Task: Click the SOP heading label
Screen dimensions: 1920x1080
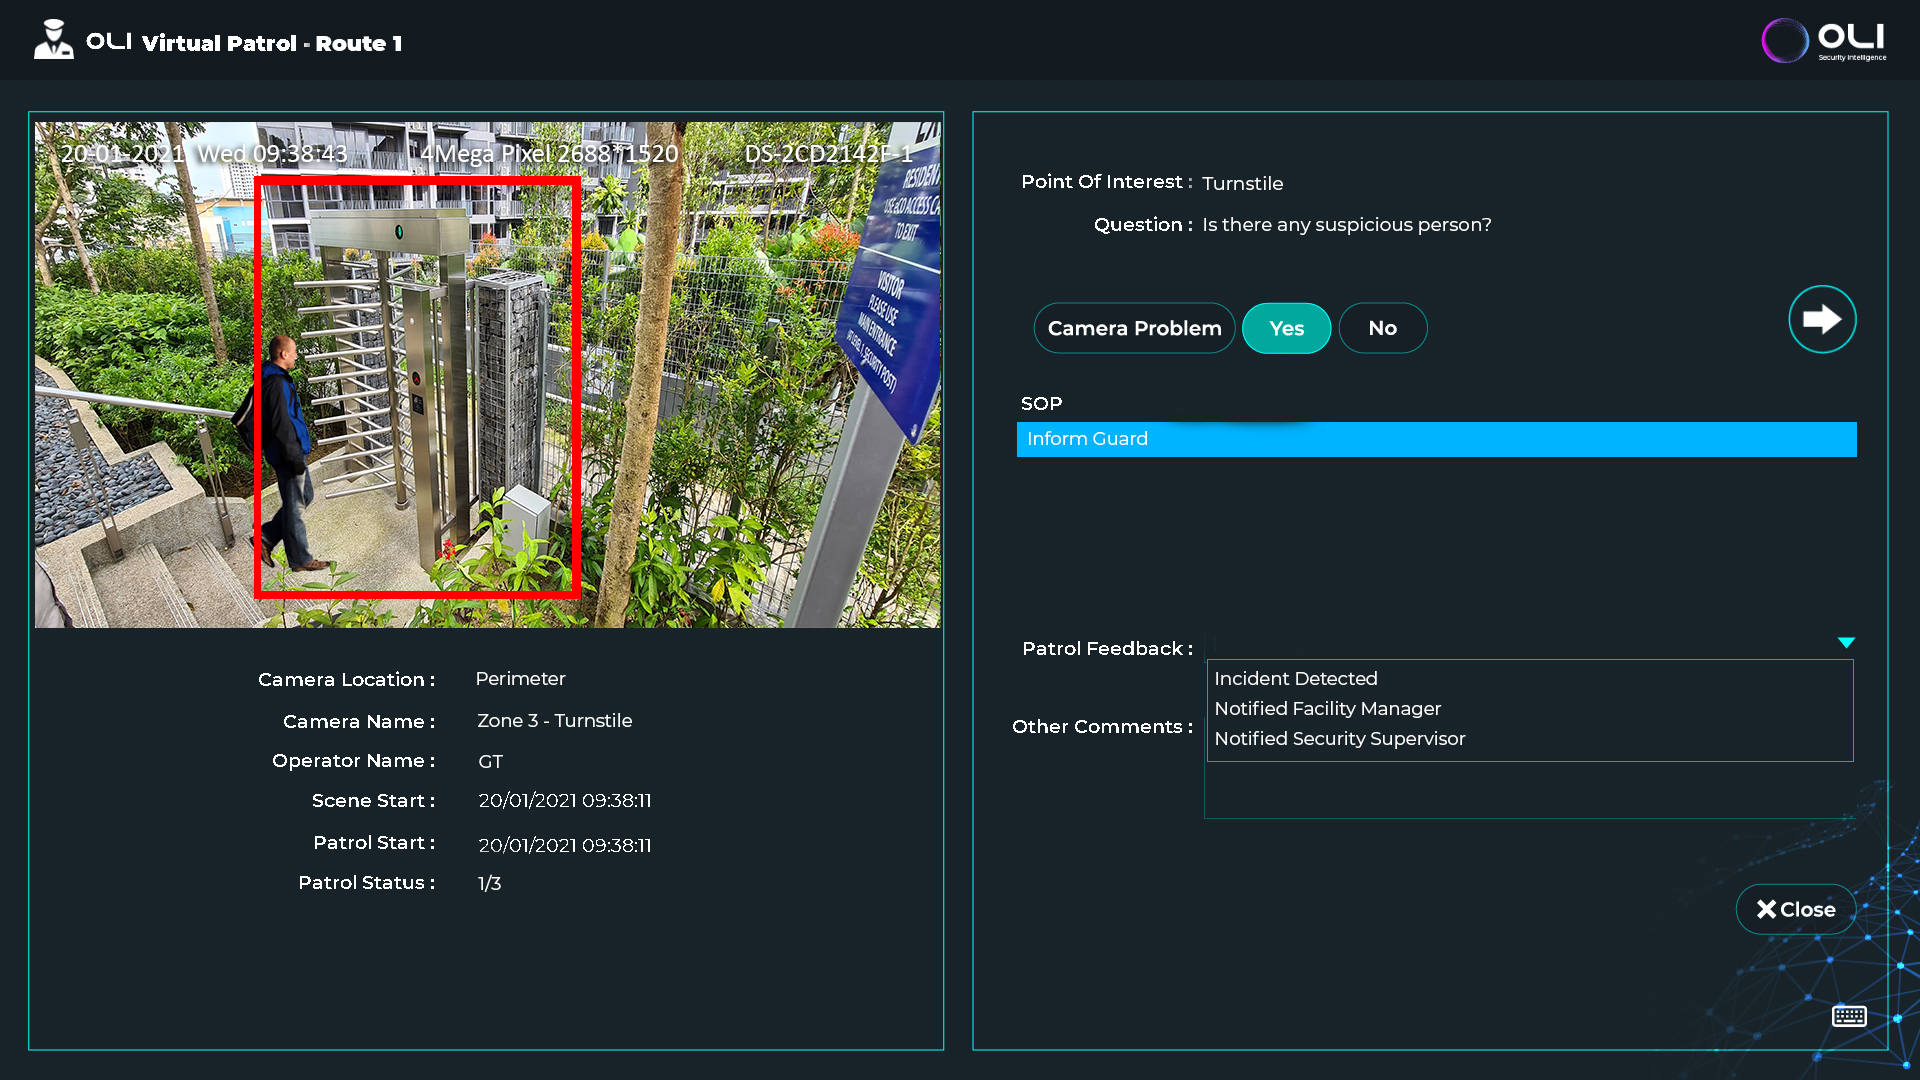Action: coord(1041,403)
